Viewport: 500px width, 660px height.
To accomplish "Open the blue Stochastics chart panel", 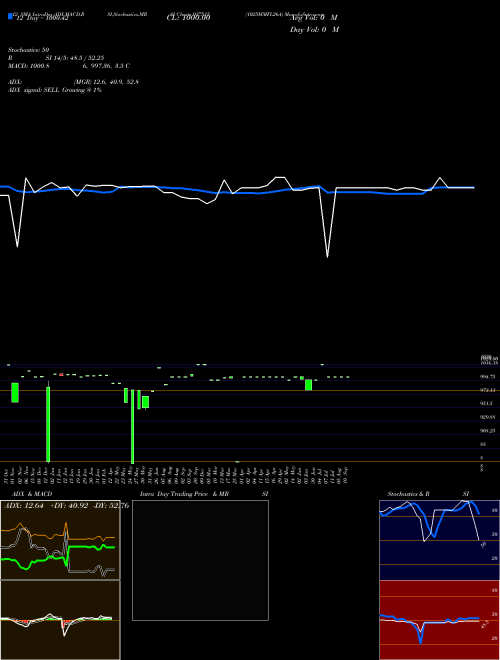I will coord(439,540).
